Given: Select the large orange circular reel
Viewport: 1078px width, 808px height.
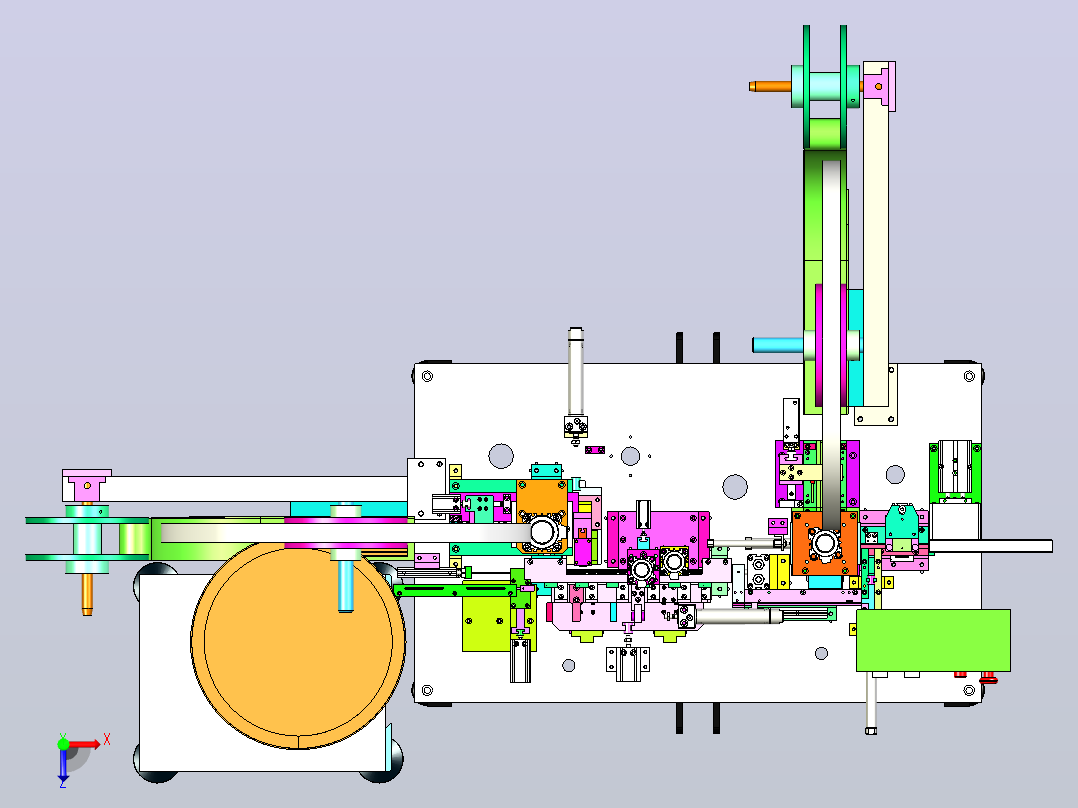Looking at the screenshot, I should click(x=298, y=646).
